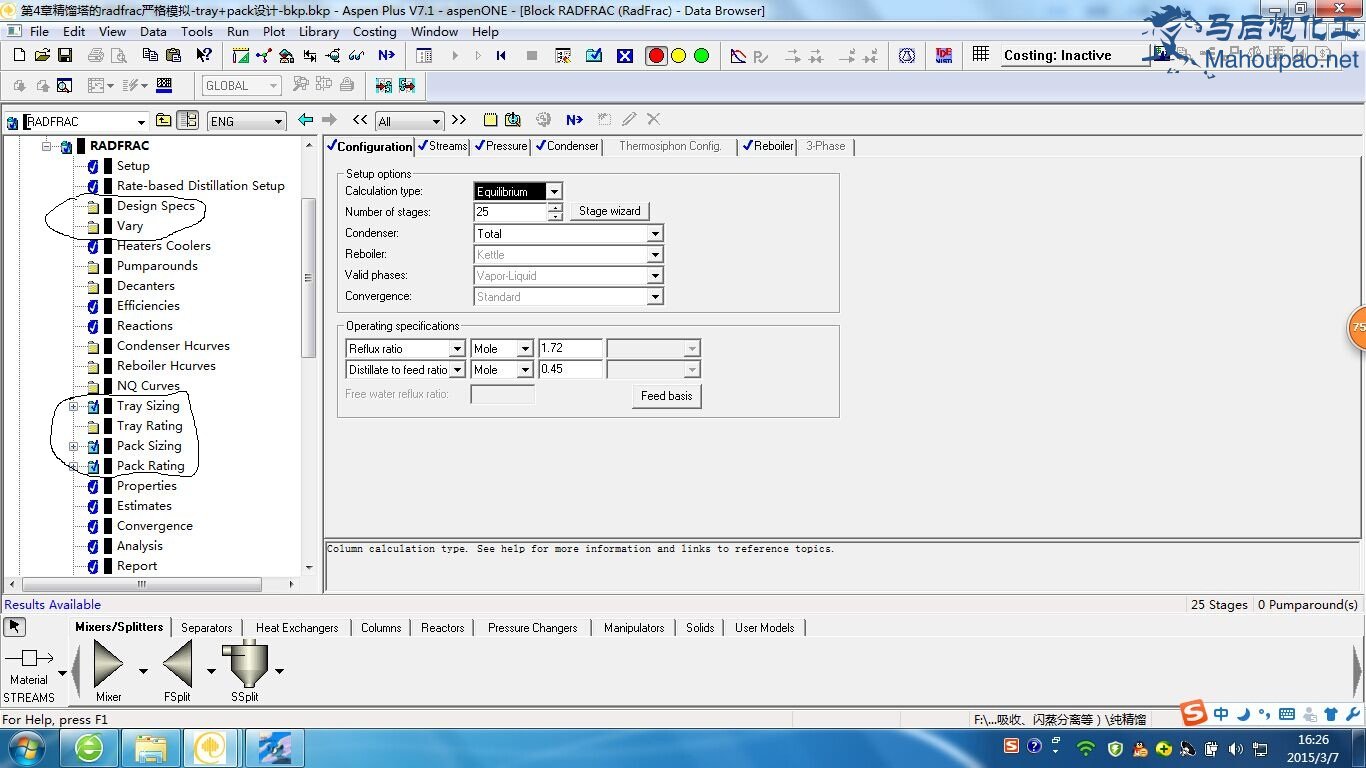1366x768 pixels.
Task: Click the New file icon
Action: [x=18, y=56]
